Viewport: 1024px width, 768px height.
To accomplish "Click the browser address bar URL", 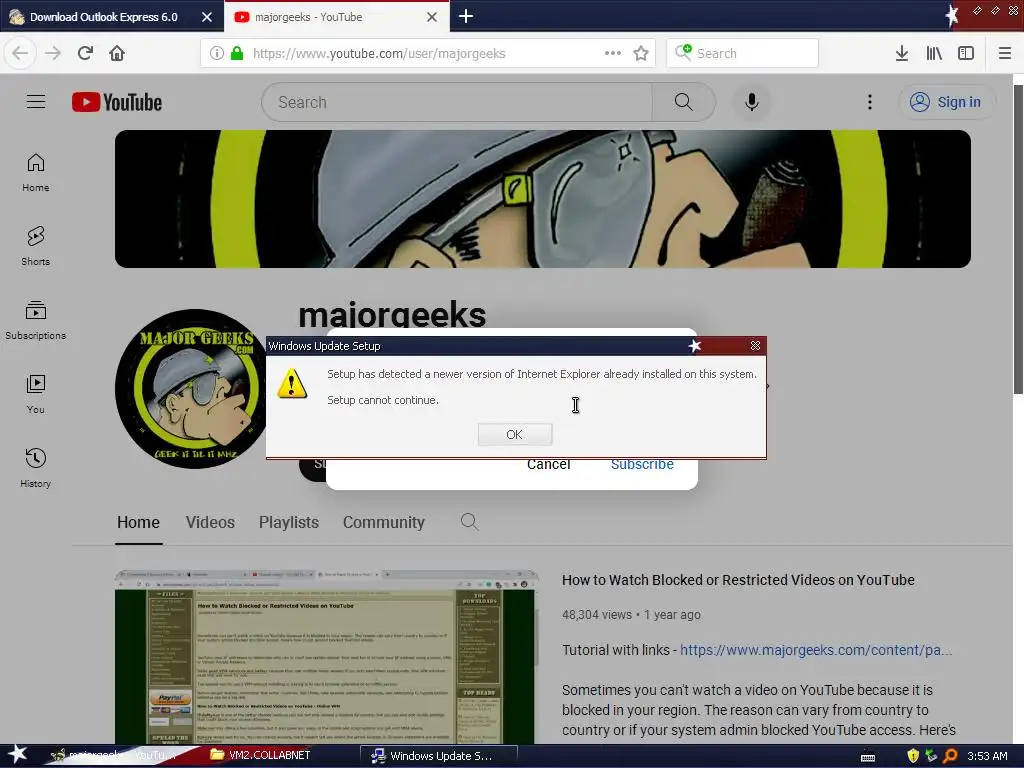I will click(379, 54).
